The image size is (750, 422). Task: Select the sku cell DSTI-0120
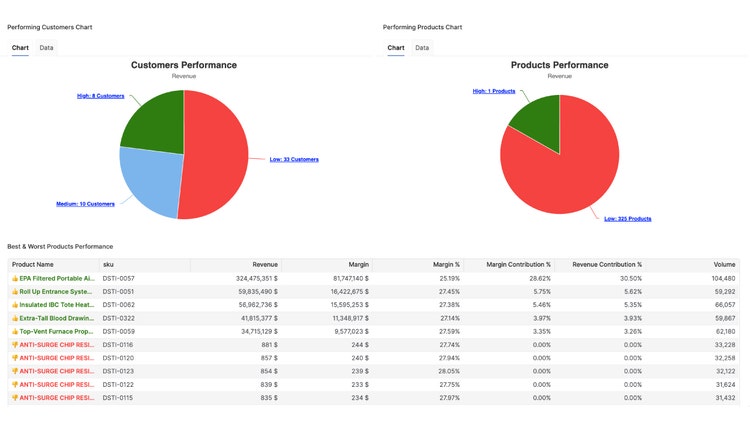[118, 358]
